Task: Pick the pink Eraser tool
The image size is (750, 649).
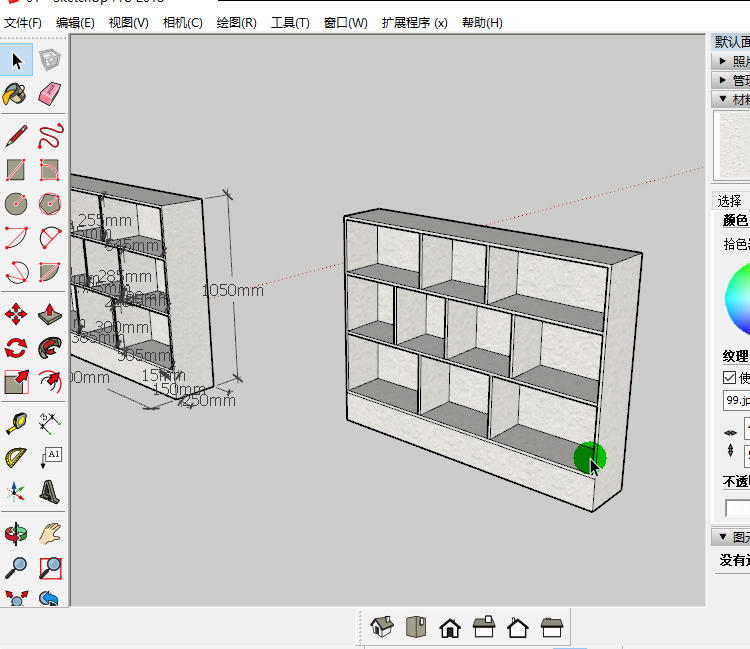Action: point(50,94)
